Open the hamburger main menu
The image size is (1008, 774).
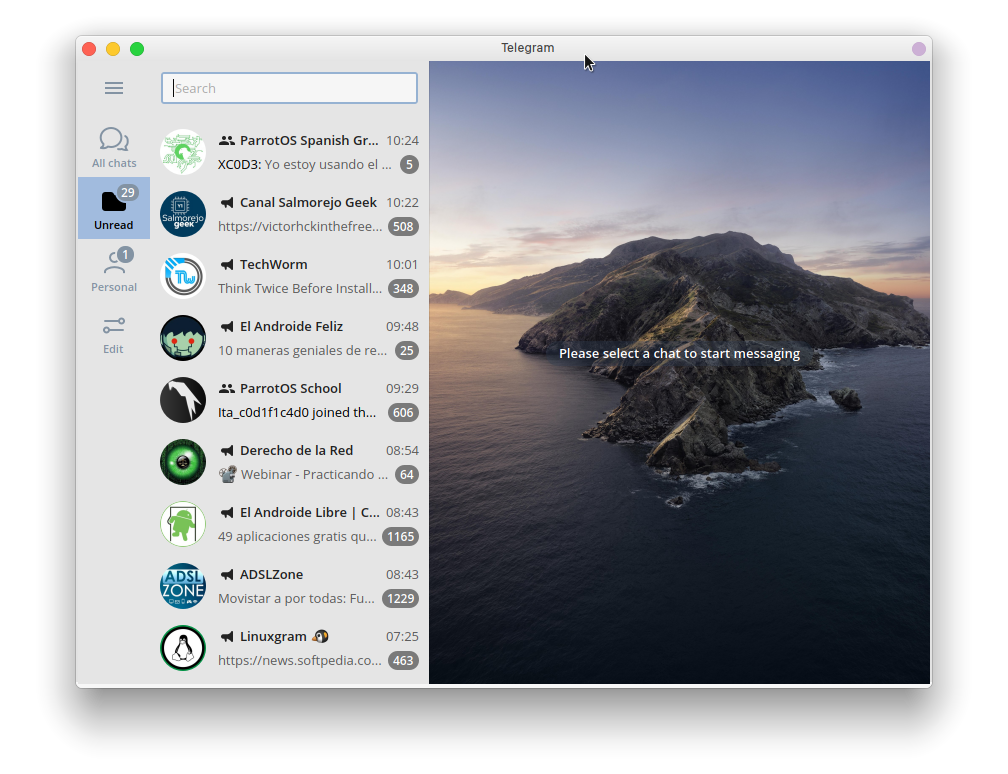(114, 88)
